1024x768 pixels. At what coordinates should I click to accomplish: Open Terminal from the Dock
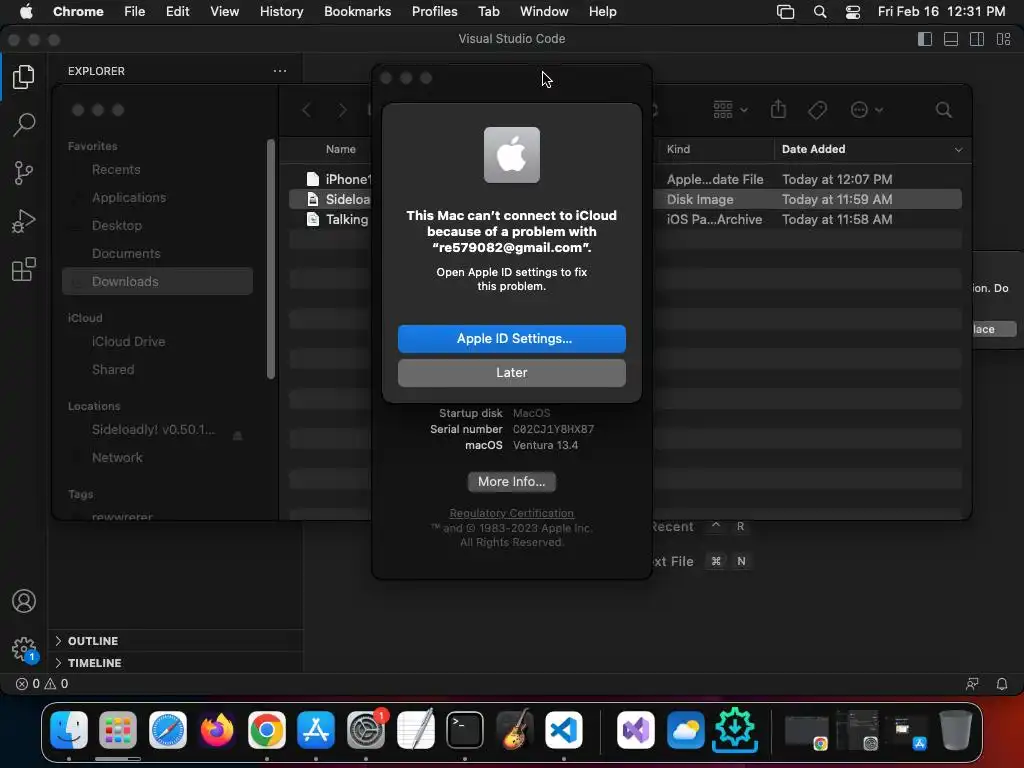(x=465, y=730)
